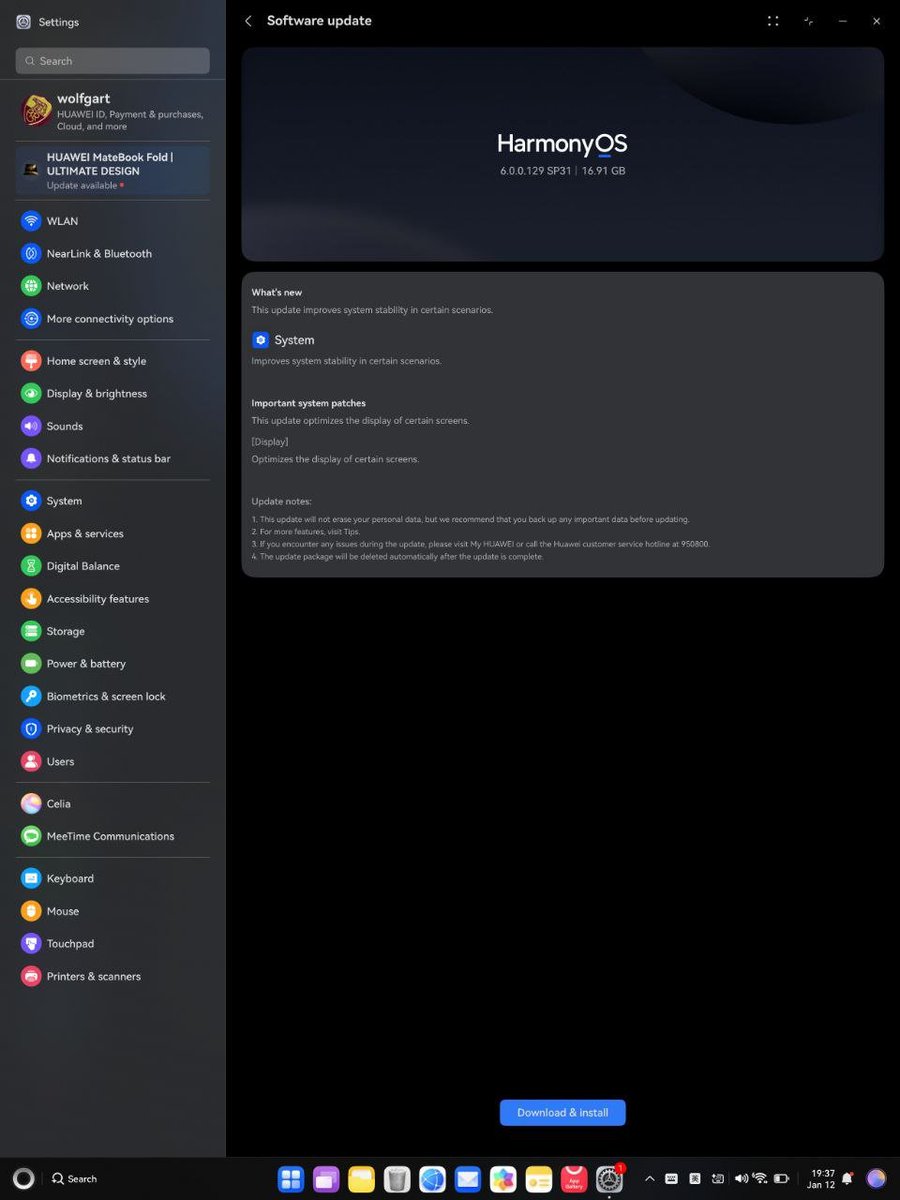Screen dimensions: 900x1200
Task: Open Touchpad settings icon
Action: 31,944
